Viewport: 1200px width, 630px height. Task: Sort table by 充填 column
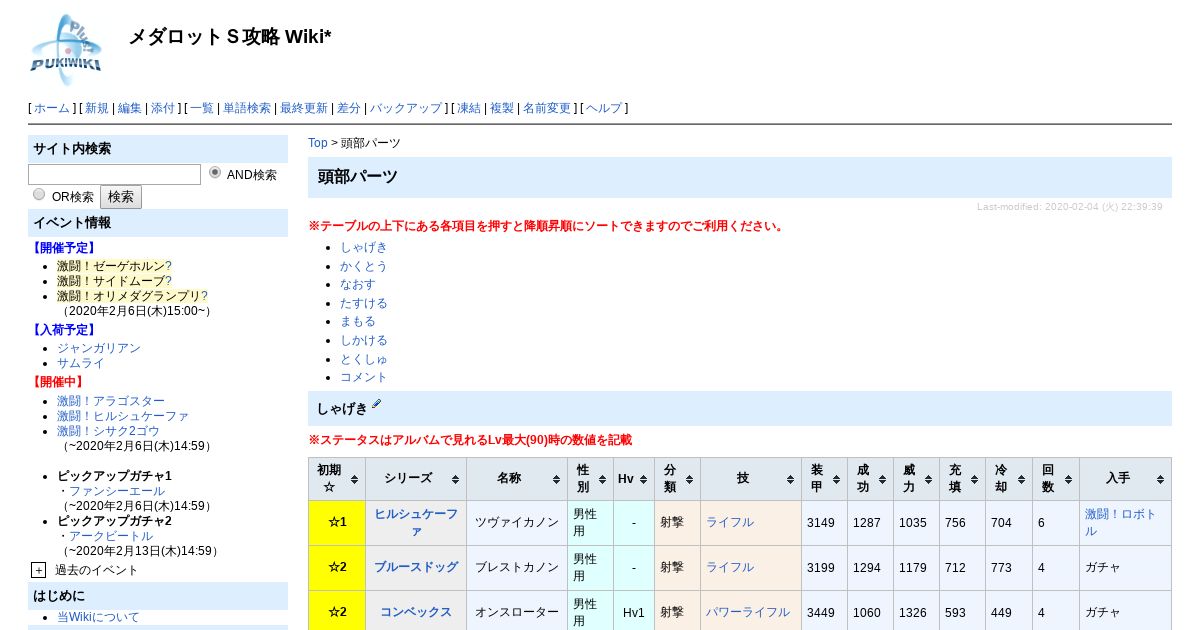tap(962, 479)
